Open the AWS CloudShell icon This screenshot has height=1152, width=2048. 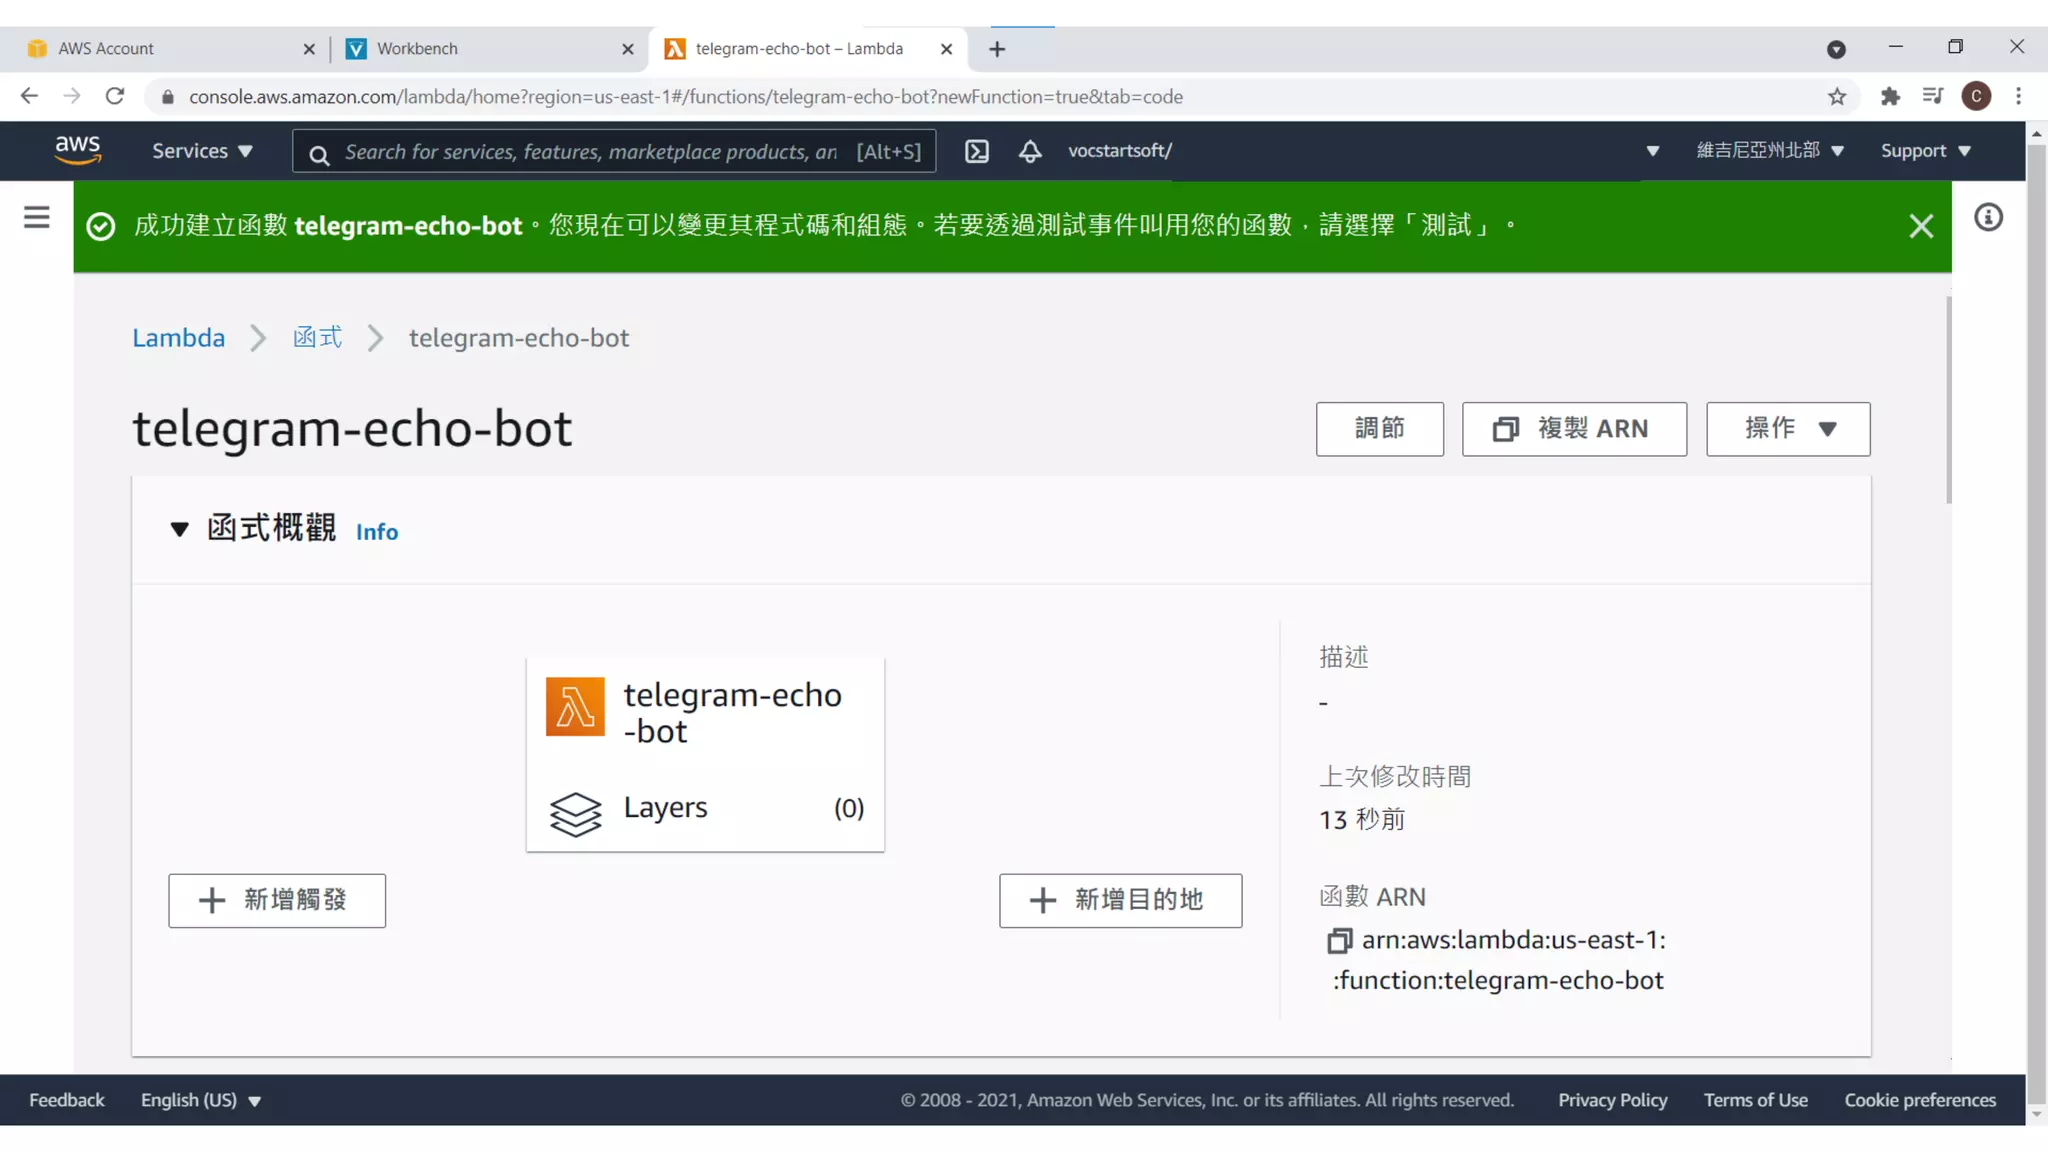(976, 151)
